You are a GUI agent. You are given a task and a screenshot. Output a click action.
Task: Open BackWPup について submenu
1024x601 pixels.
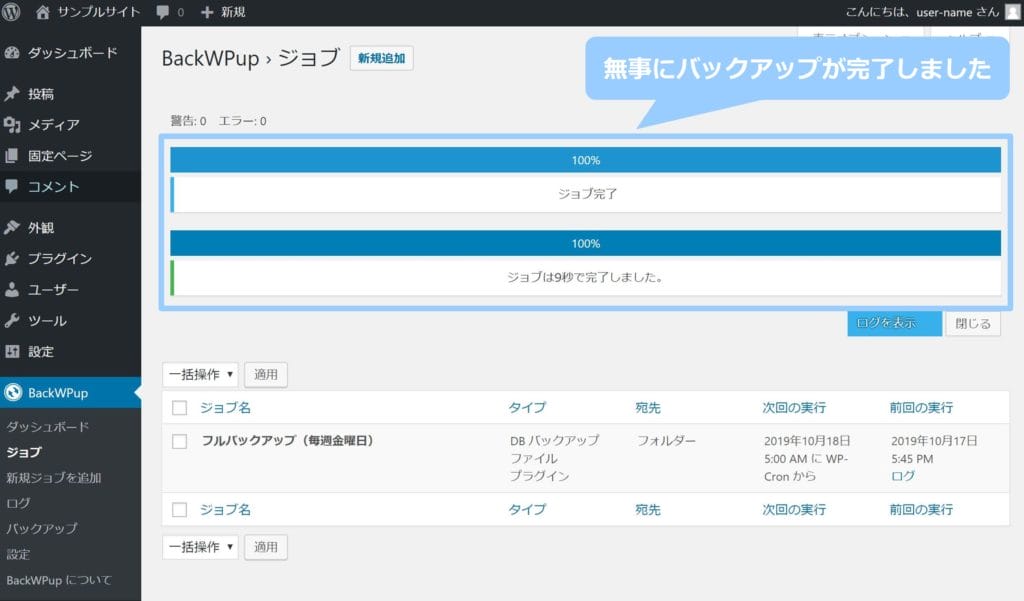(x=59, y=579)
